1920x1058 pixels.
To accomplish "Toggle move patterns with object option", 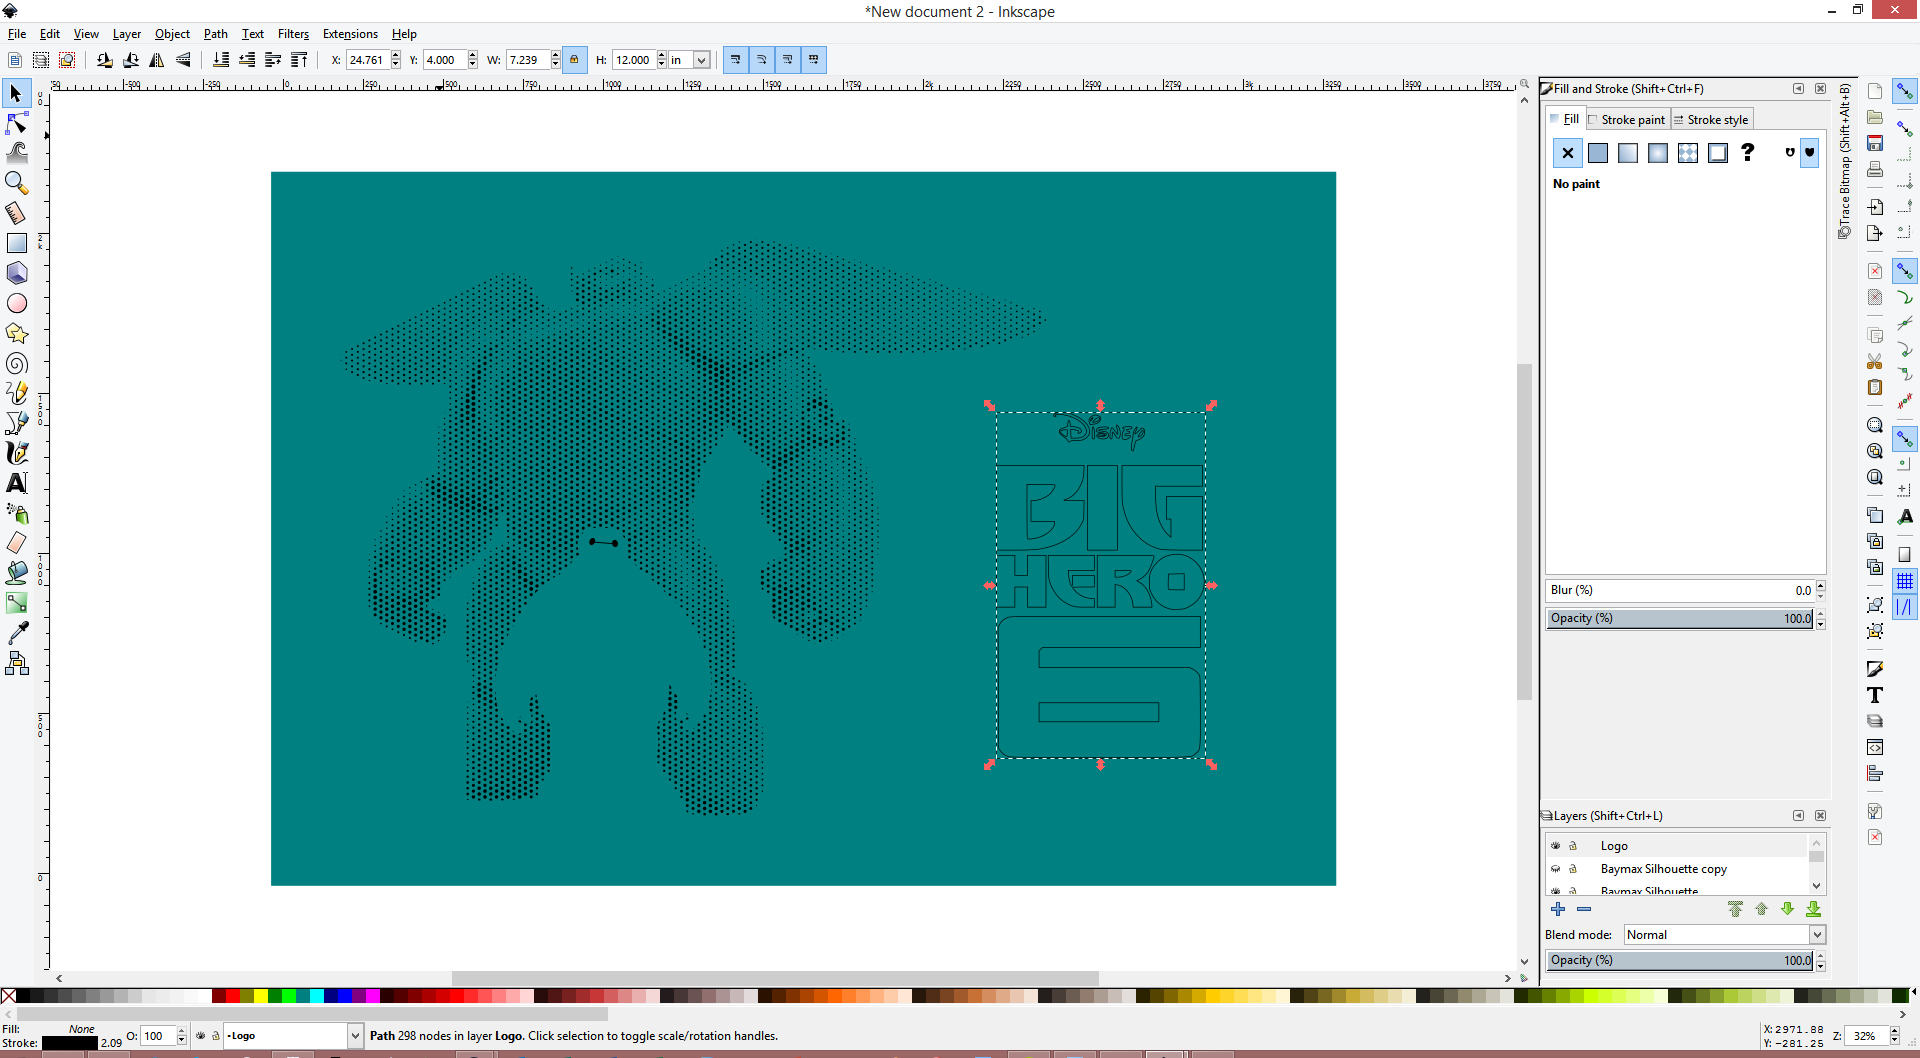I will [x=814, y=60].
